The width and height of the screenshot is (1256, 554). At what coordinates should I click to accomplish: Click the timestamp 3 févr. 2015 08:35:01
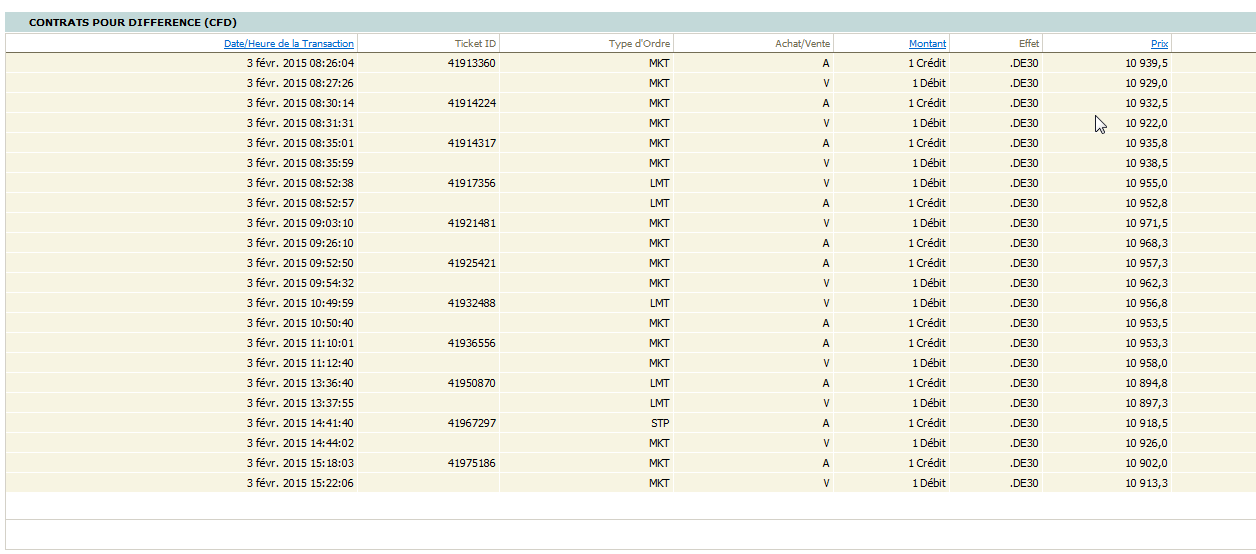coord(300,143)
